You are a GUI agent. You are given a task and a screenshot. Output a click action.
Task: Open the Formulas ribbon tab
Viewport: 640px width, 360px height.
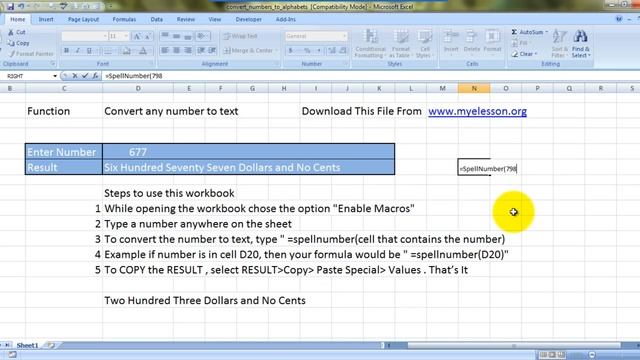click(124, 19)
